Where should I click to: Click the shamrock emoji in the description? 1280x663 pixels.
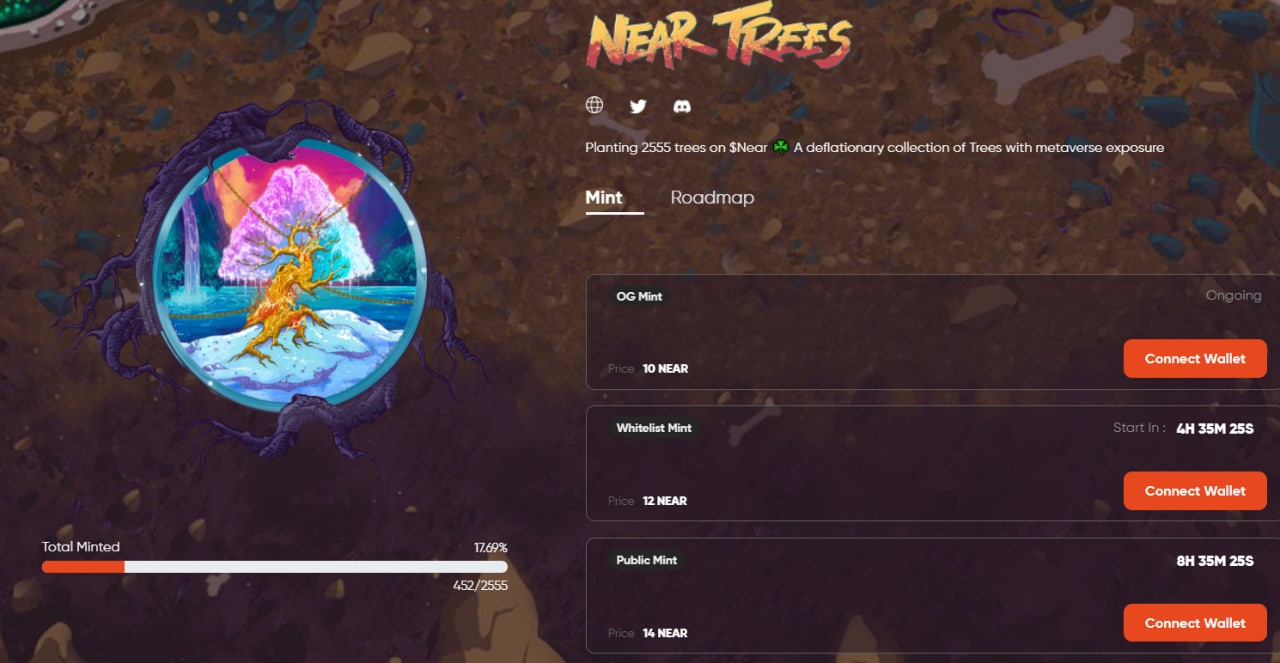click(x=780, y=148)
